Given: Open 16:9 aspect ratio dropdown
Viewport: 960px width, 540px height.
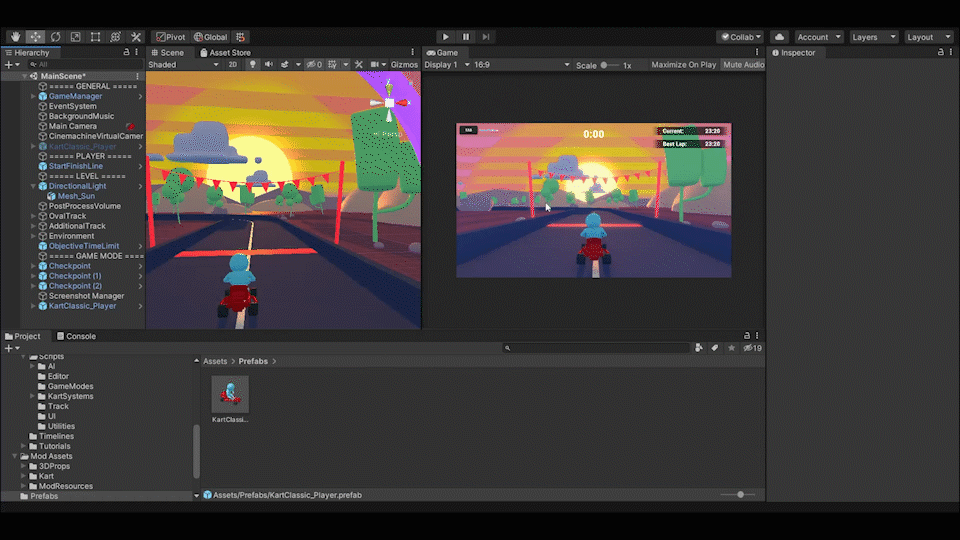Looking at the screenshot, I should click(522, 64).
